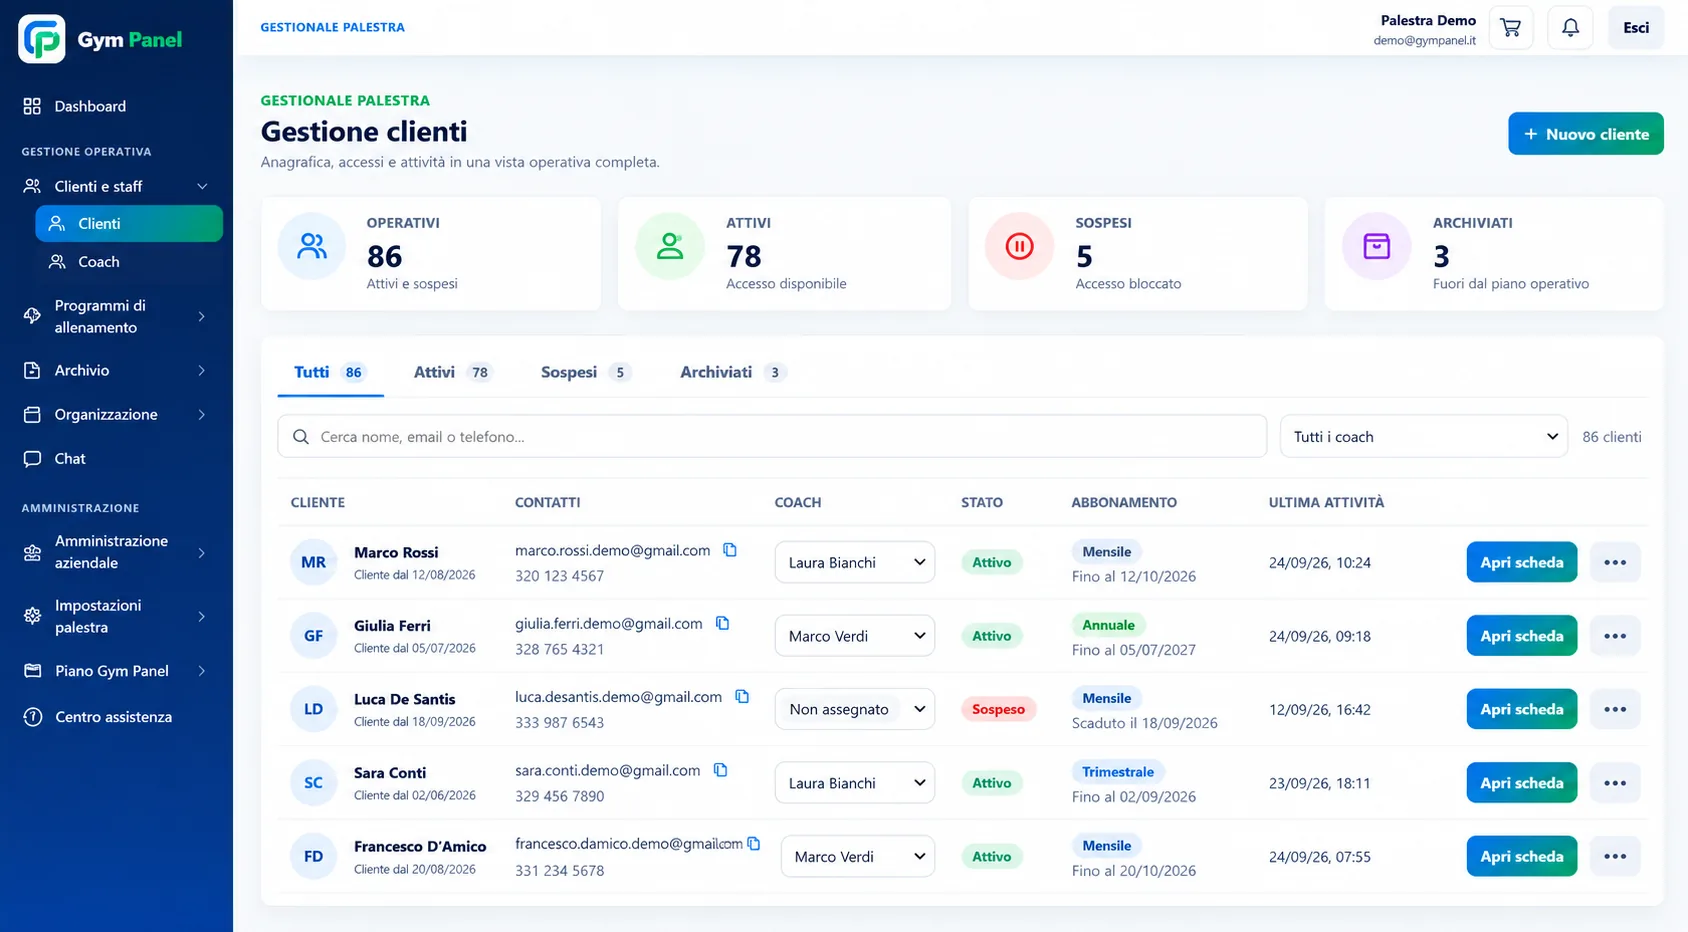Click the MR avatar of Marco Rossi
Screen dimensions: 1688x932
pos(313,562)
